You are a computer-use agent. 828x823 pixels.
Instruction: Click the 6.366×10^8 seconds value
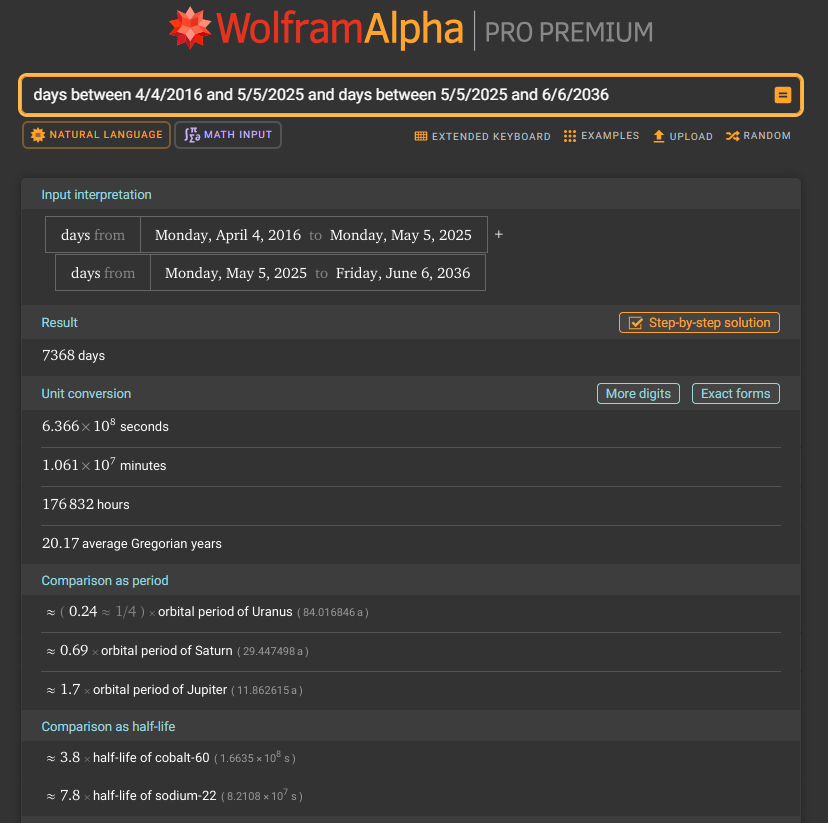pyautogui.click(x=105, y=425)
